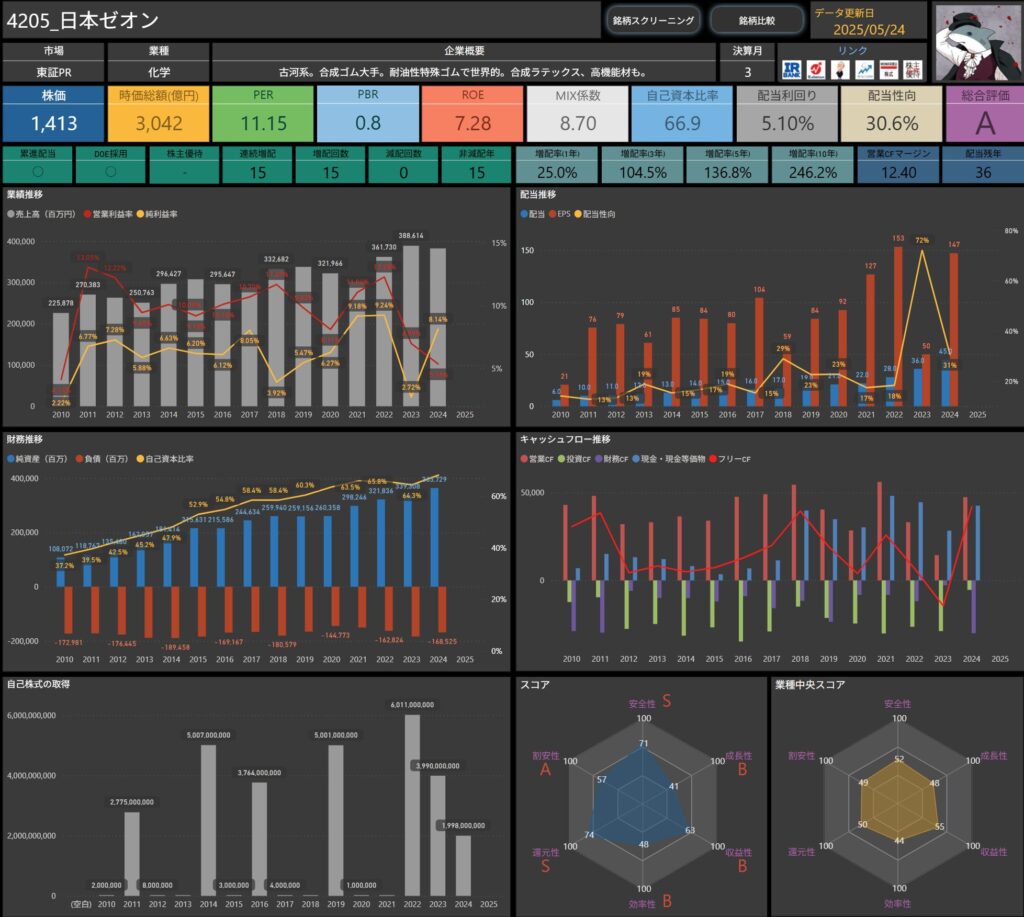Viewport: 1024px width, 917px height.
Task: Select the 配当性向 legend entry in 配当推移
Action: pos(595,214)
